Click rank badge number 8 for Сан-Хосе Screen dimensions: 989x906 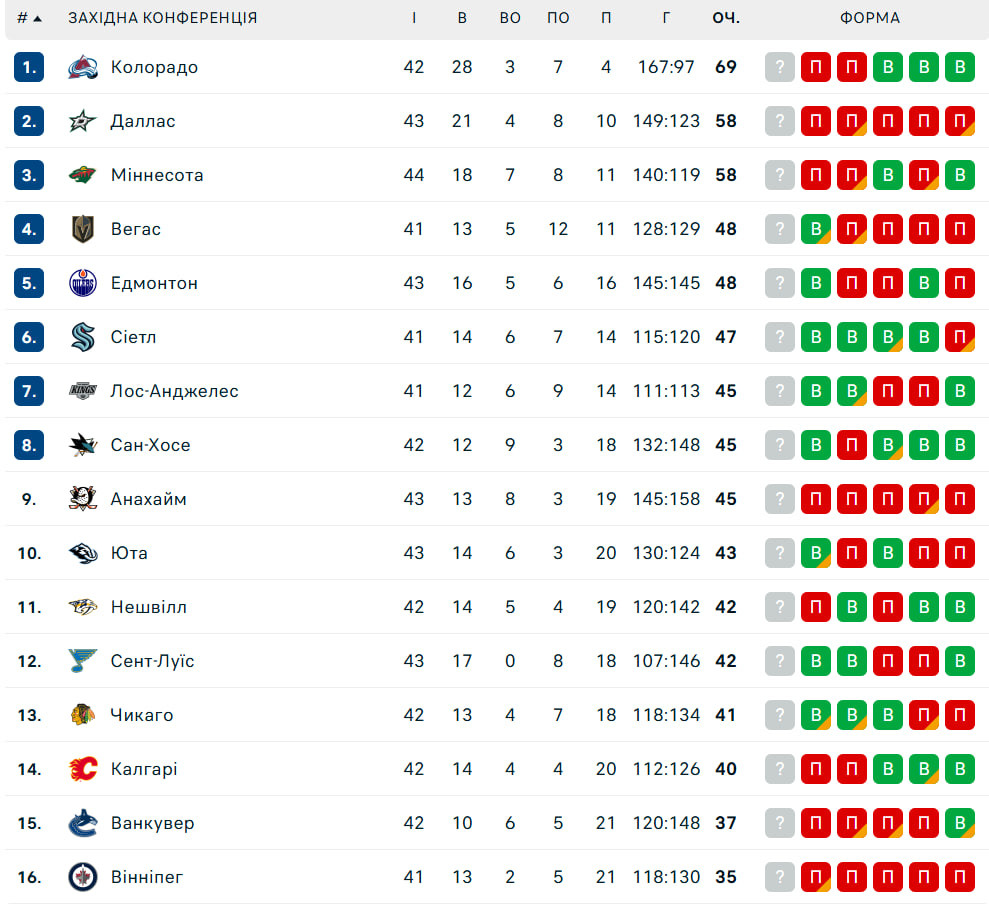coord(29,445)
